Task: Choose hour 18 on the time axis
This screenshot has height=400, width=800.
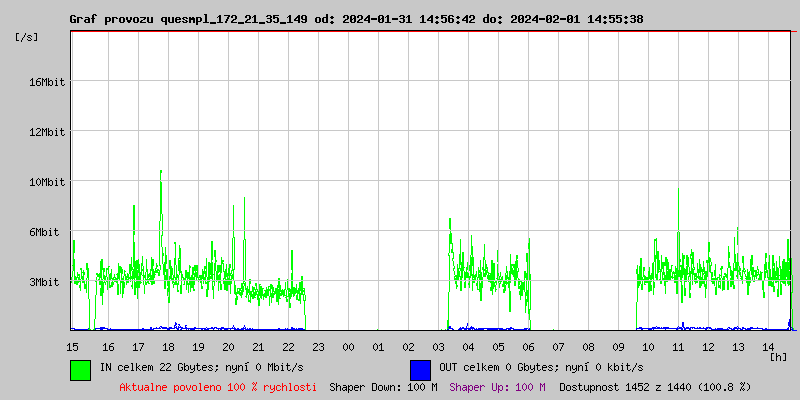Action: pos(168,347)
